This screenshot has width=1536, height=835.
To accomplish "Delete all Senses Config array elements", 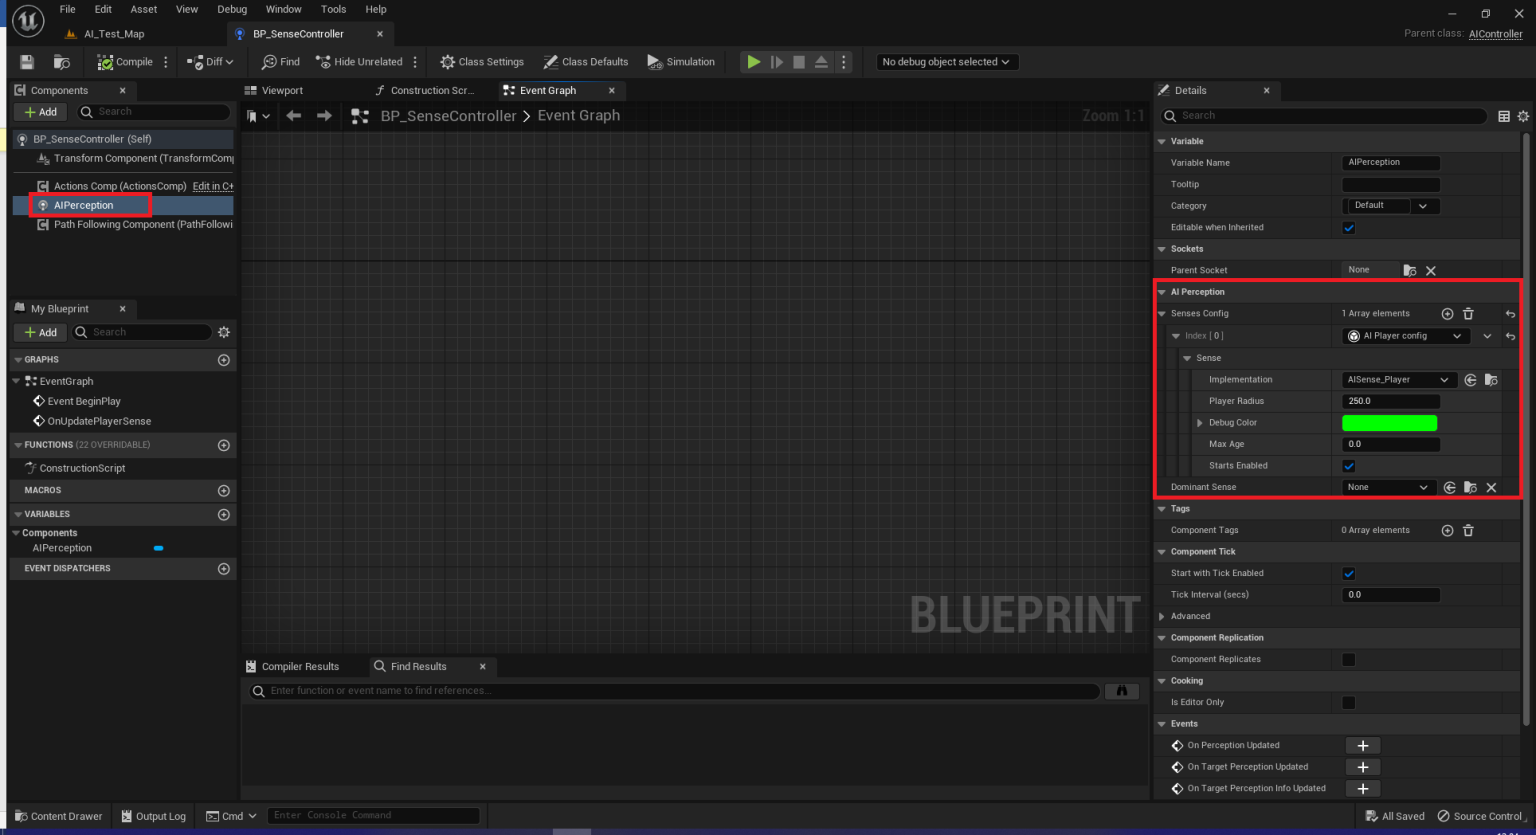I will point(1468,313).
